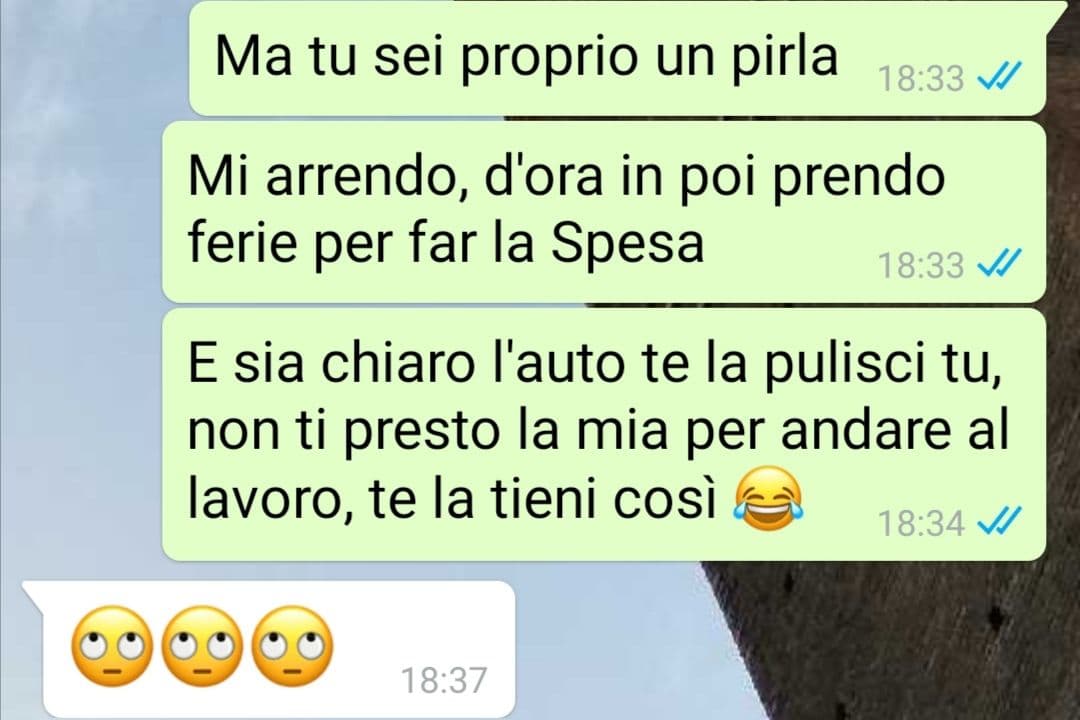This screenshot has width=1080, height=720.
Task: Tap the dark tower background at bottom right
Action: click(895, 641)
